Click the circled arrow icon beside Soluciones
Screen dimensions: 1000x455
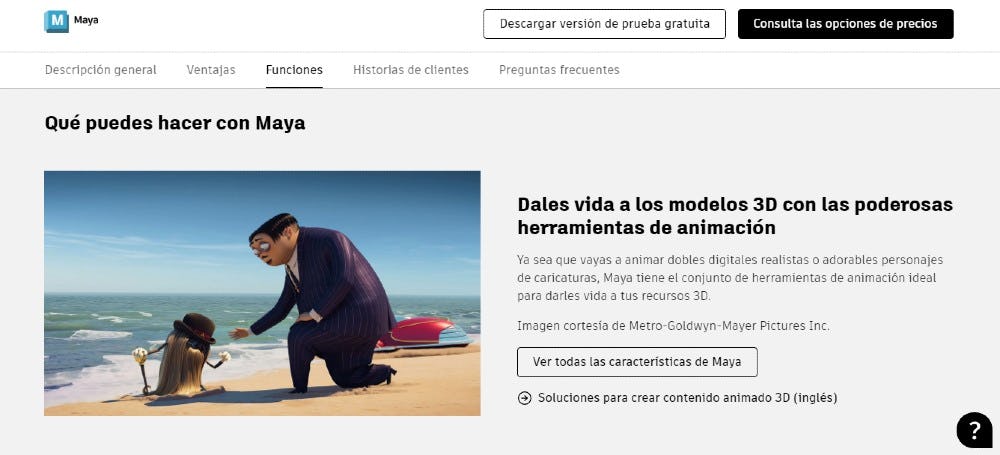coord(524,398)
